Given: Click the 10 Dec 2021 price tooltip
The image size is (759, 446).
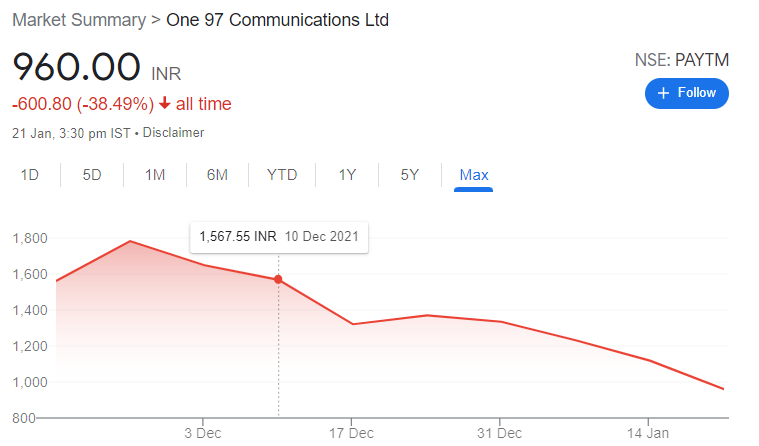Looking at the screenshot, I should tap(279, 237).
